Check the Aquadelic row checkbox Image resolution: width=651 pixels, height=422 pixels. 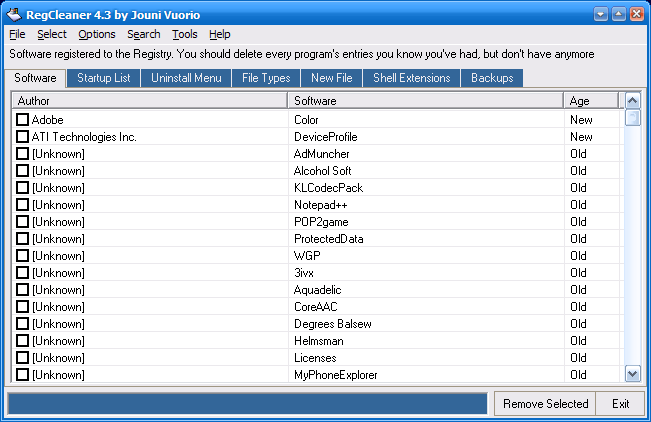(22, 290)
